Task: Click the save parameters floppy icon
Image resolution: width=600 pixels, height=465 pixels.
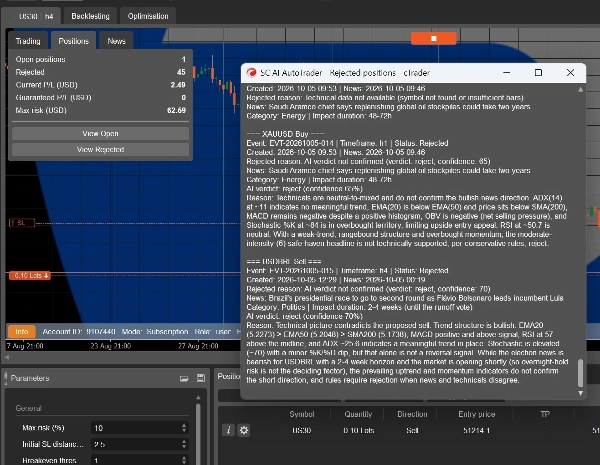Action: pos(201,378)
